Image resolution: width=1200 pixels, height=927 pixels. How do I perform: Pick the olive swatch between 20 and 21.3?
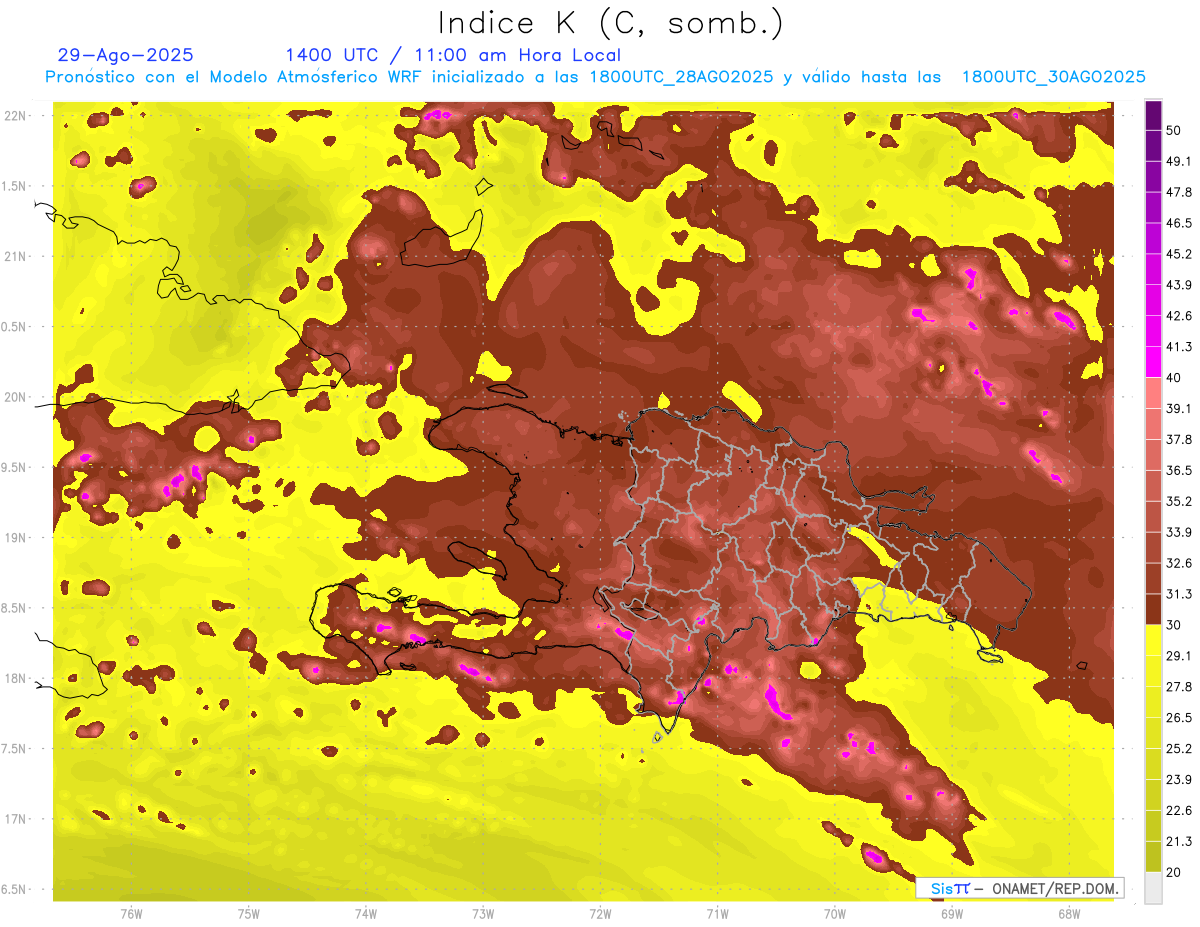click(1153, 856)
